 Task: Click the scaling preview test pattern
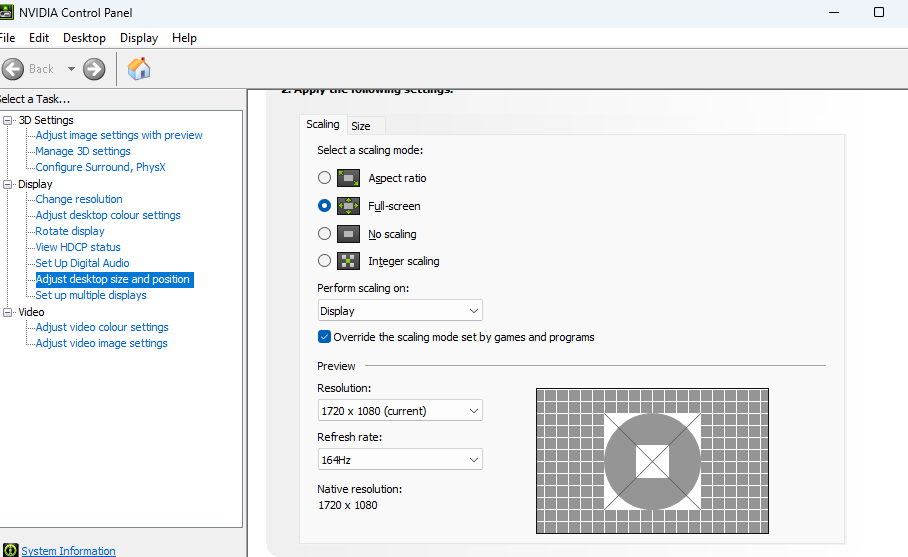coord(652,461)
